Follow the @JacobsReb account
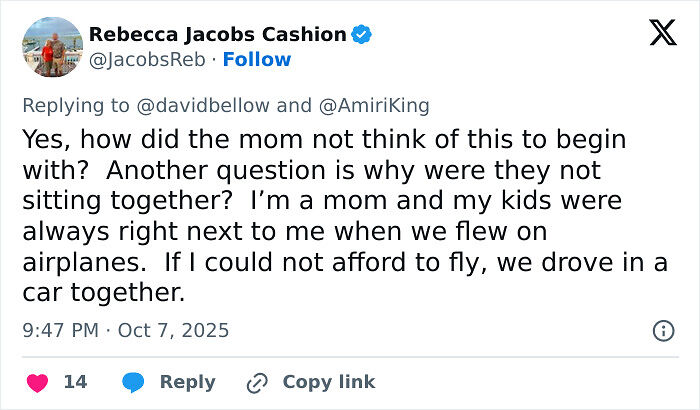The width and height of the screenshot is (700, 410). tap(257, 60)
